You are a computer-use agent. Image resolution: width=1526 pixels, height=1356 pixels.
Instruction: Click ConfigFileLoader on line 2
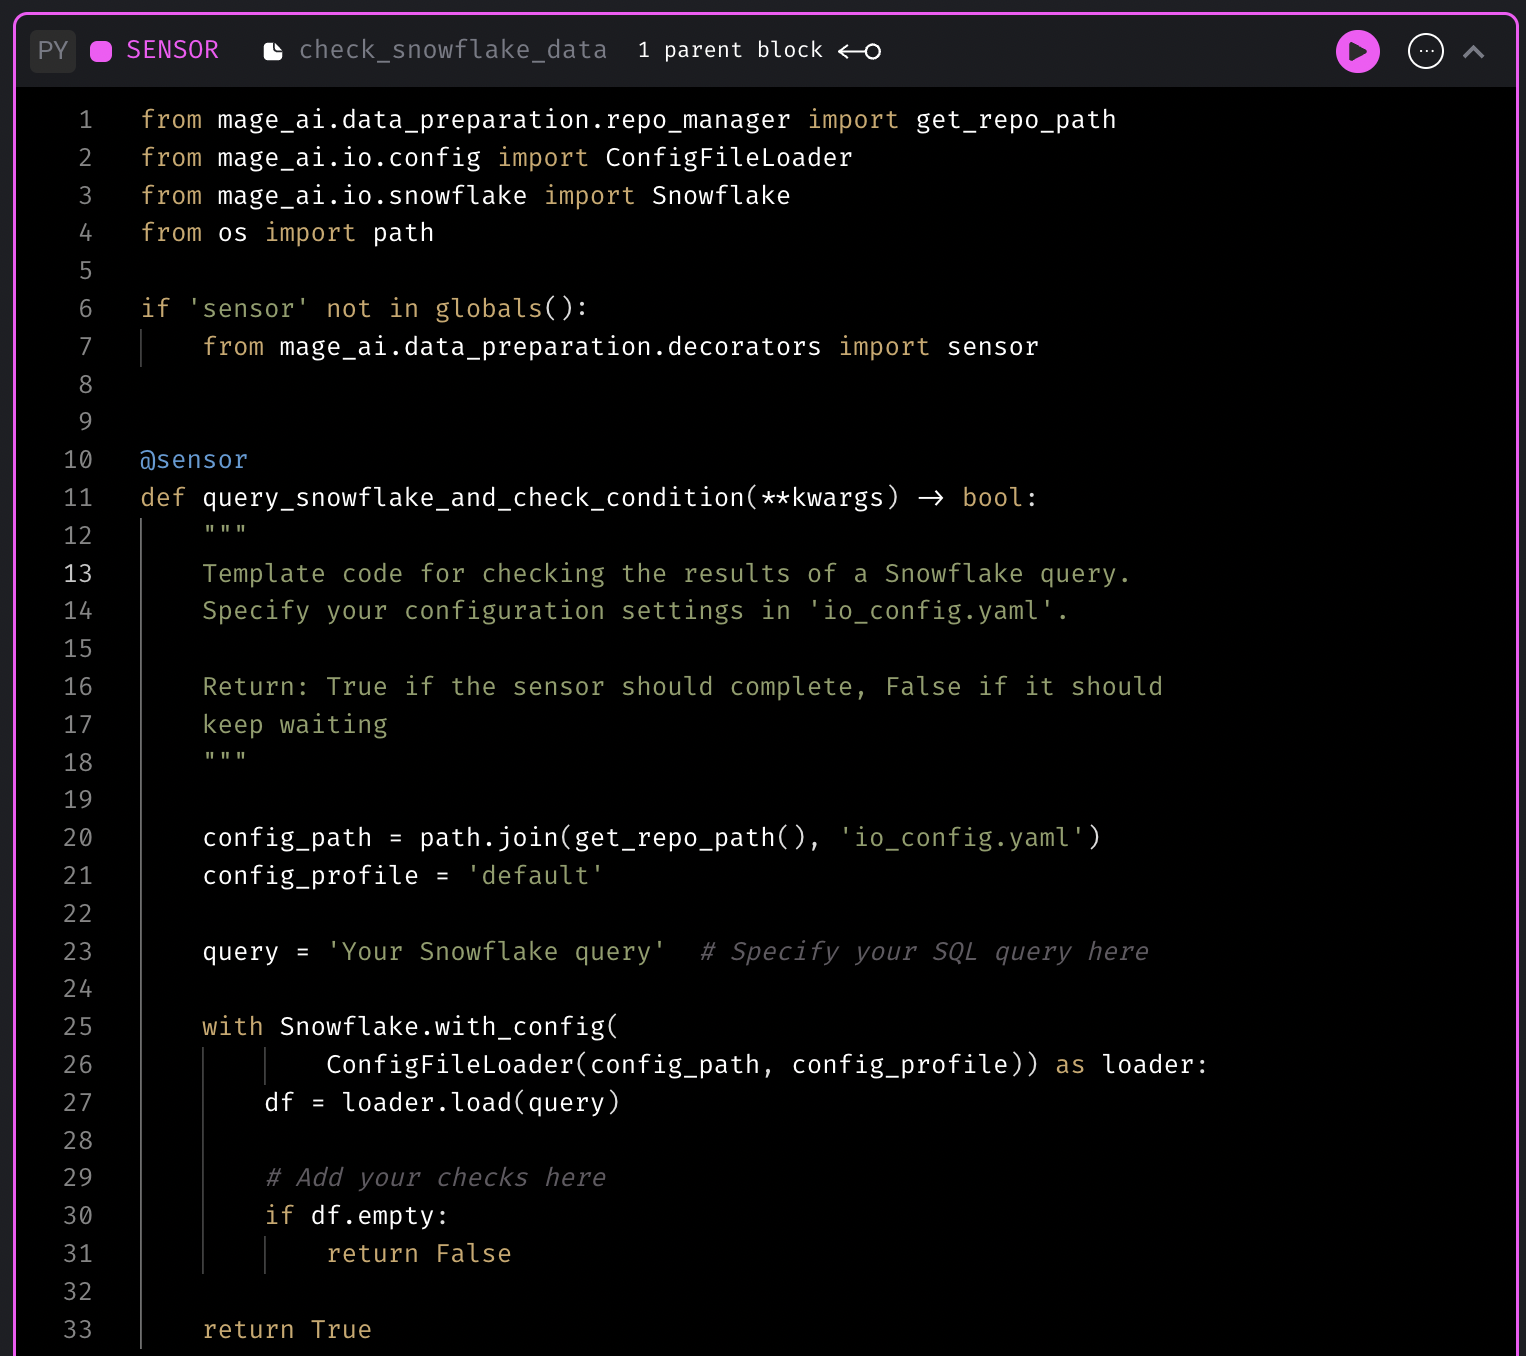click(729, 158)
